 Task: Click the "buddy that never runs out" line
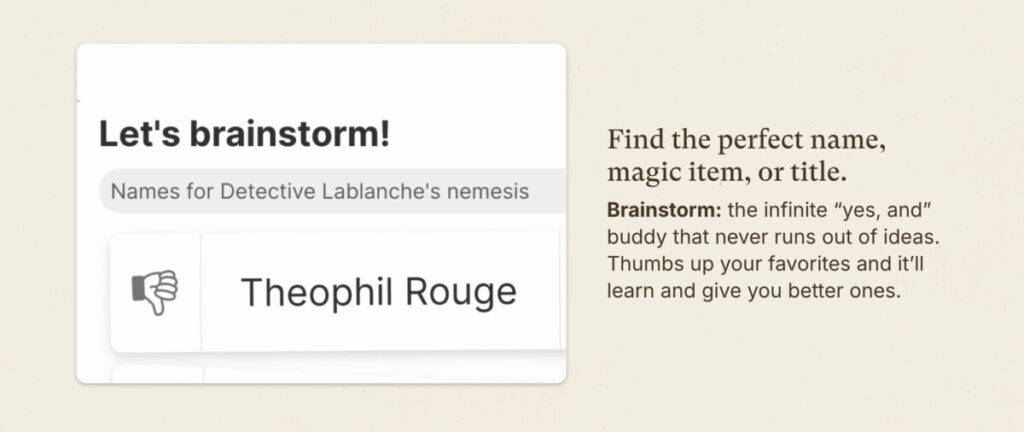click(773, 238)
